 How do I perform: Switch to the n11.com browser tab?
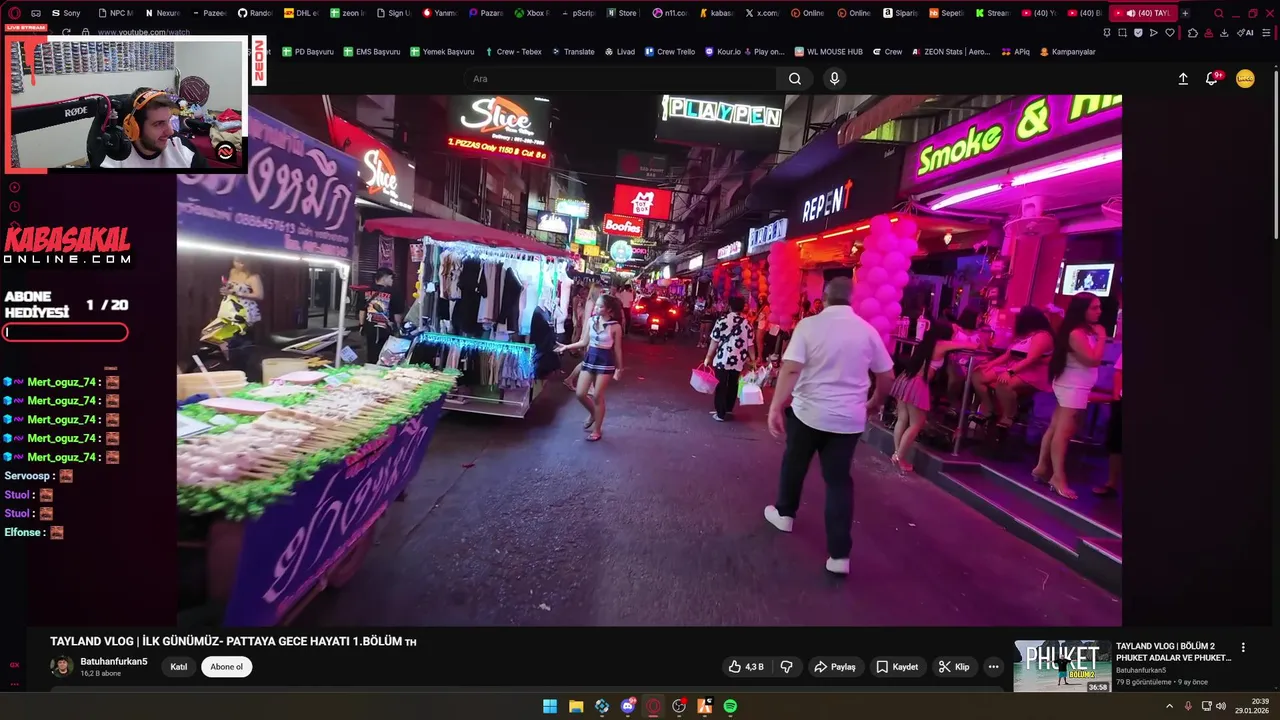pyautogui.click(x=669, y=13)
